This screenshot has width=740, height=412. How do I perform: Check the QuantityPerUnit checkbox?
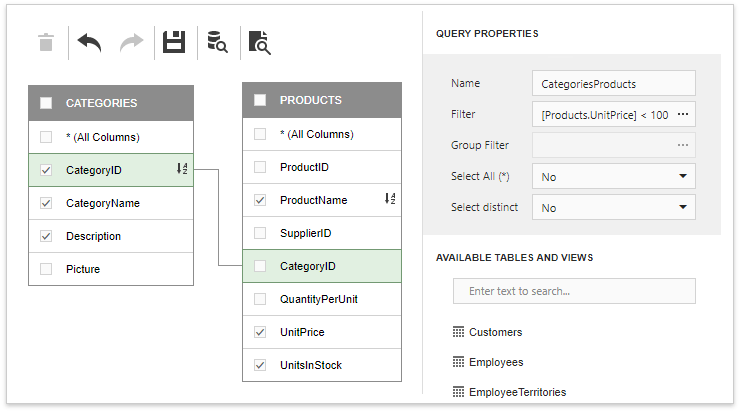pos(260,299)
